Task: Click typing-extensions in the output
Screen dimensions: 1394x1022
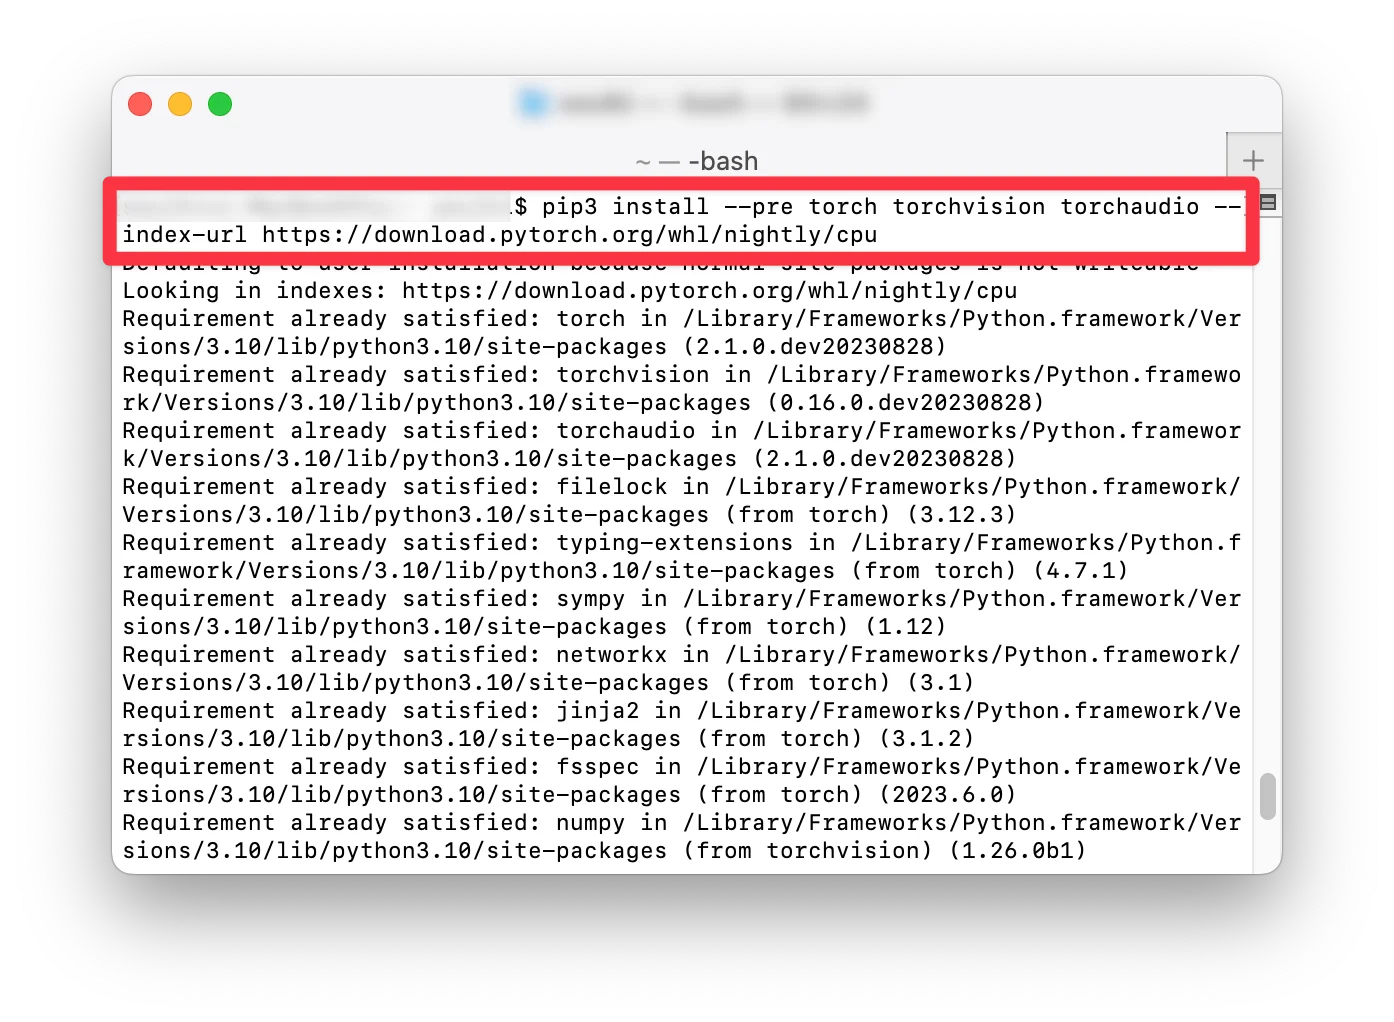Action: click(675, 543)
